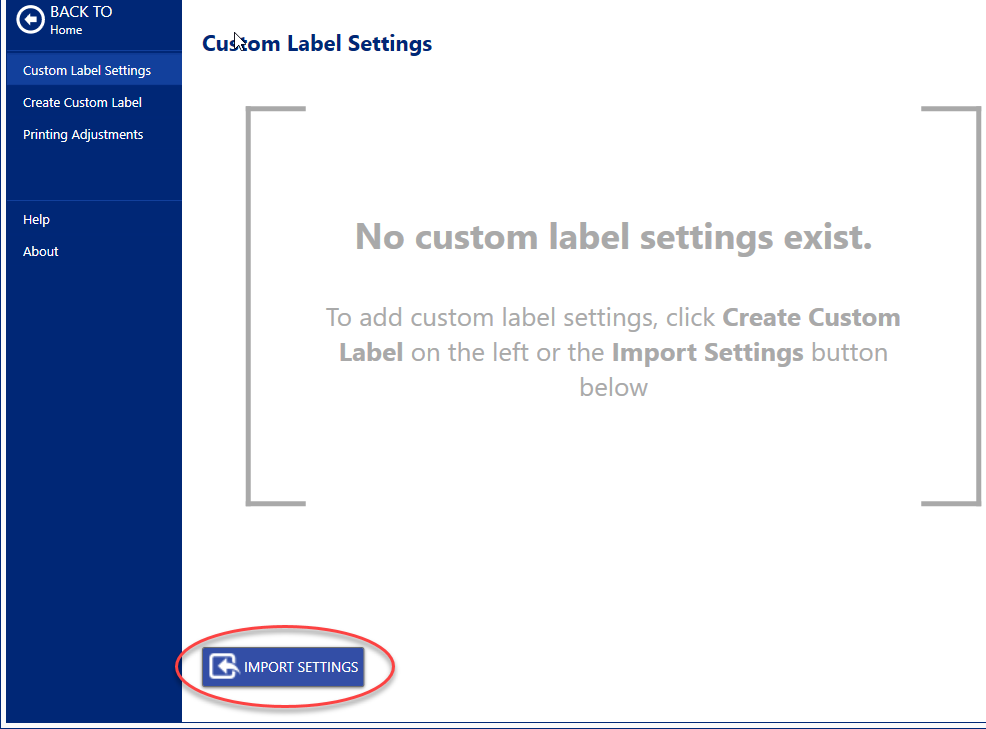
Task: Show the About page from the sidebar
Action: (41, 252)
